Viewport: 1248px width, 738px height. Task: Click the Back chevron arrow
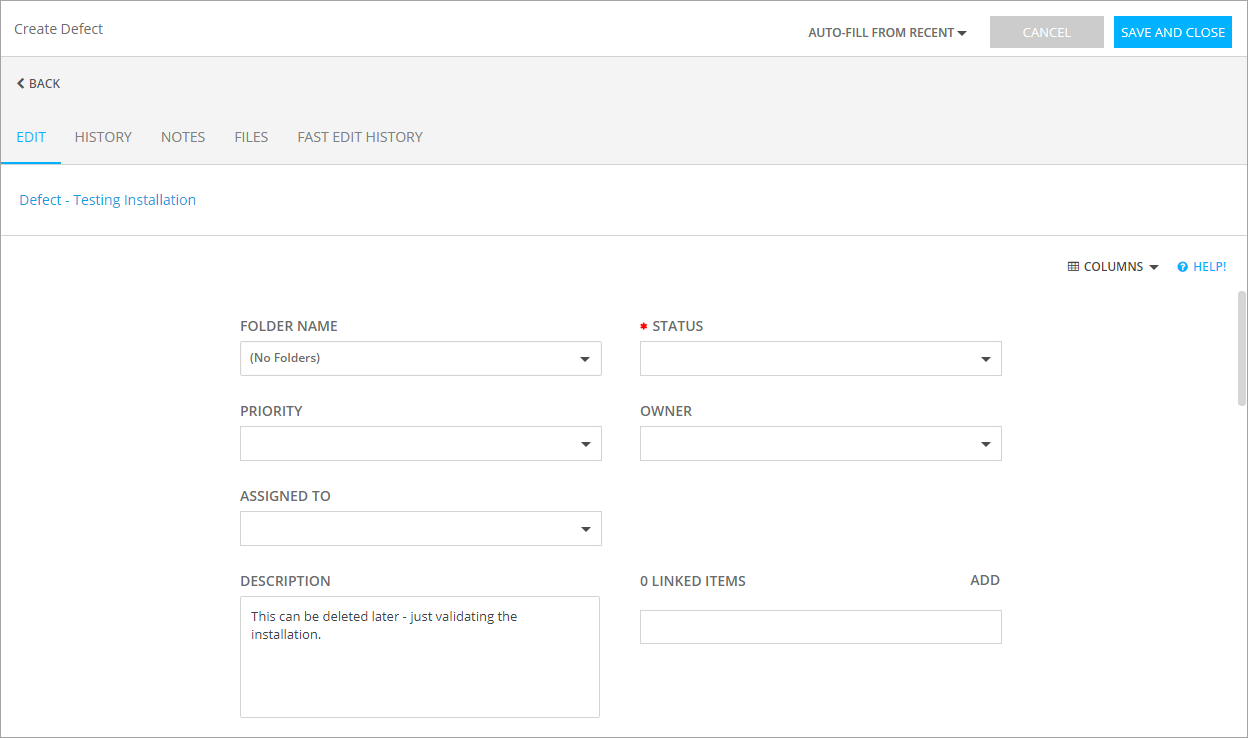20,84
